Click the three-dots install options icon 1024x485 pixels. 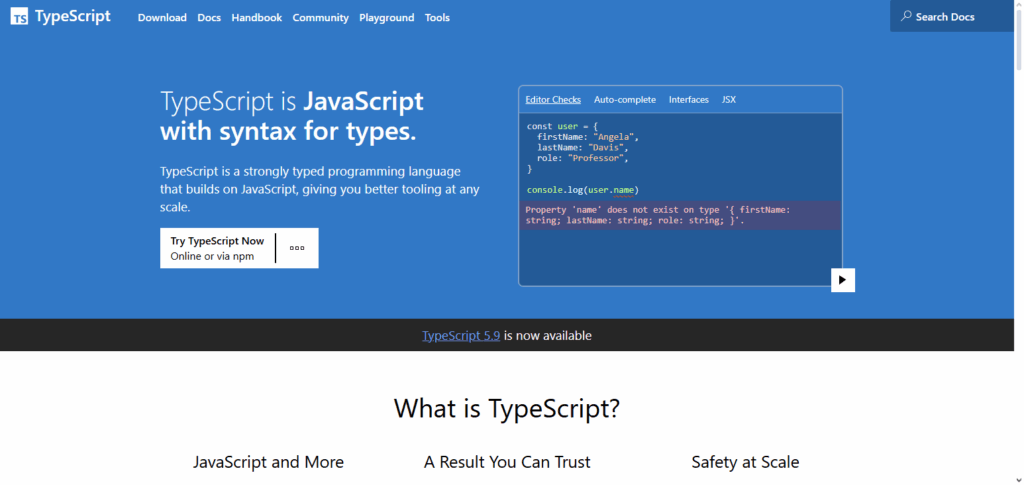(297, 248)
